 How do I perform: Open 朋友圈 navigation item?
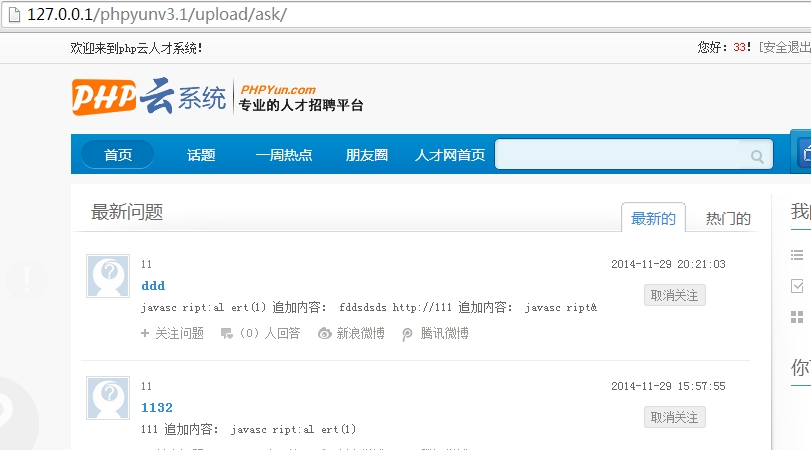pyautogui.click(x=367, y=155)
